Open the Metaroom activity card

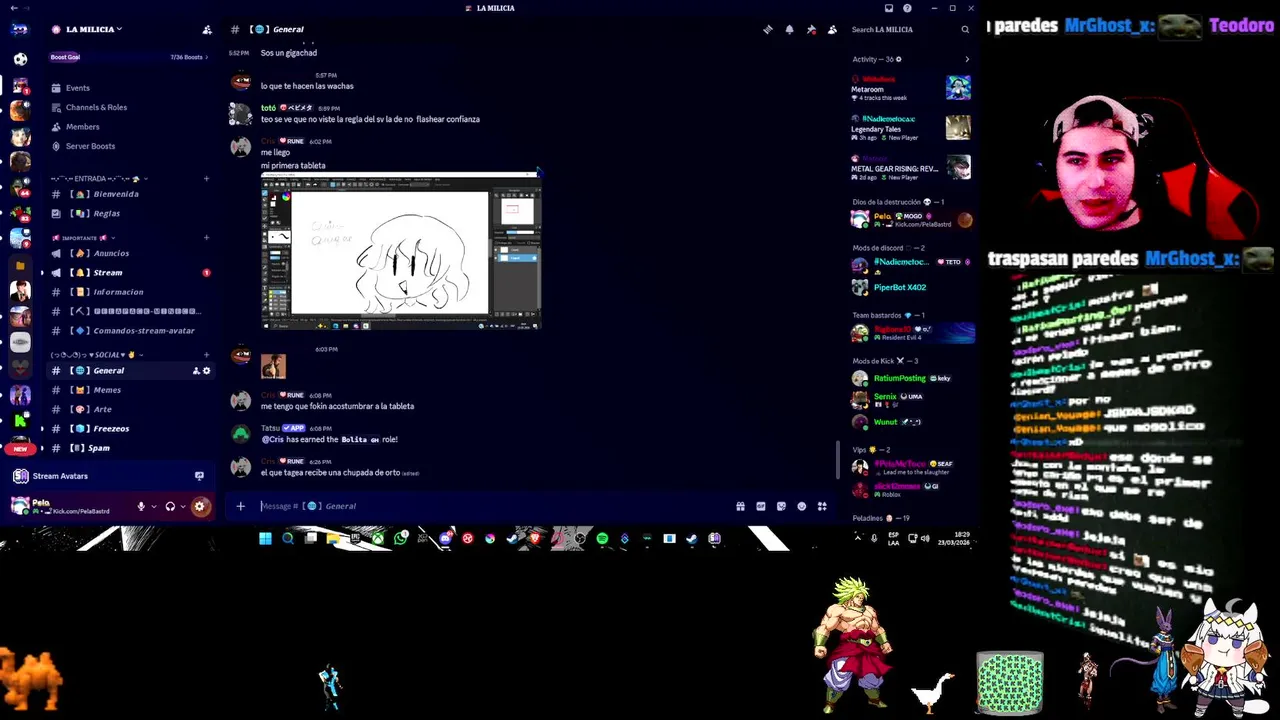(x=910, y=88)
